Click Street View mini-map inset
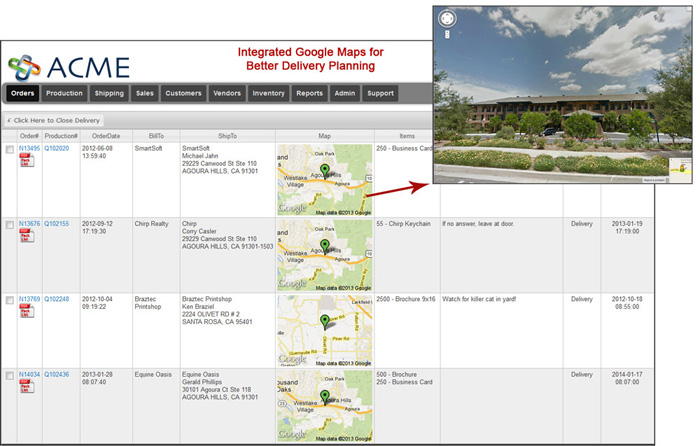Screen dimensions: 700x446 tap(679, 170)
